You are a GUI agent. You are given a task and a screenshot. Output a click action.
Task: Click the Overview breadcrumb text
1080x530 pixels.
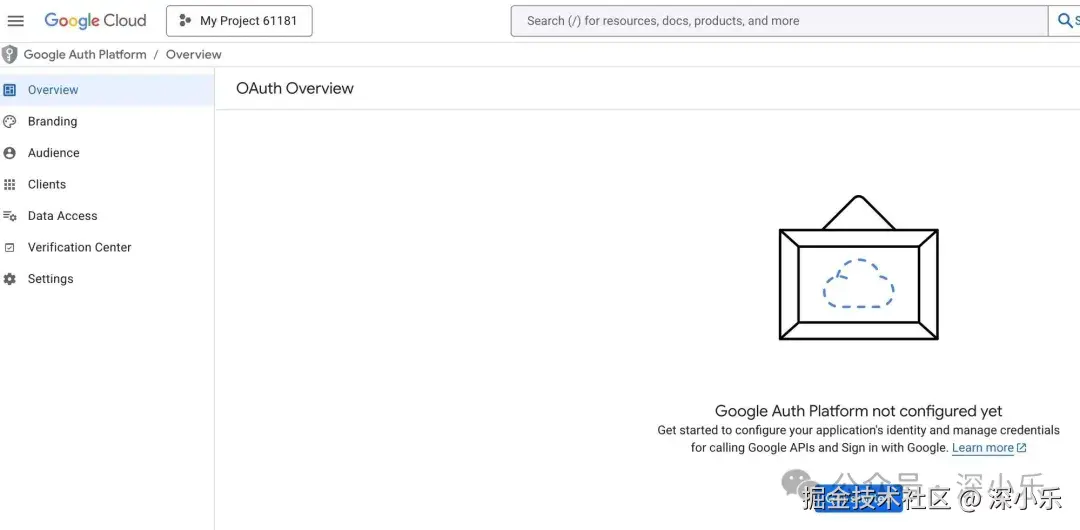click(194, 55)
